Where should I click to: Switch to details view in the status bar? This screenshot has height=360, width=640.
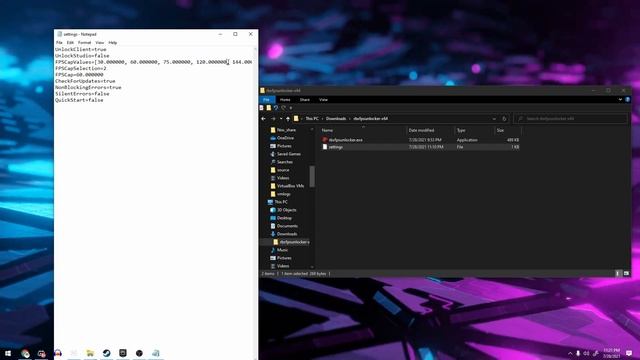pyautogui.click(x=618, y=273)
